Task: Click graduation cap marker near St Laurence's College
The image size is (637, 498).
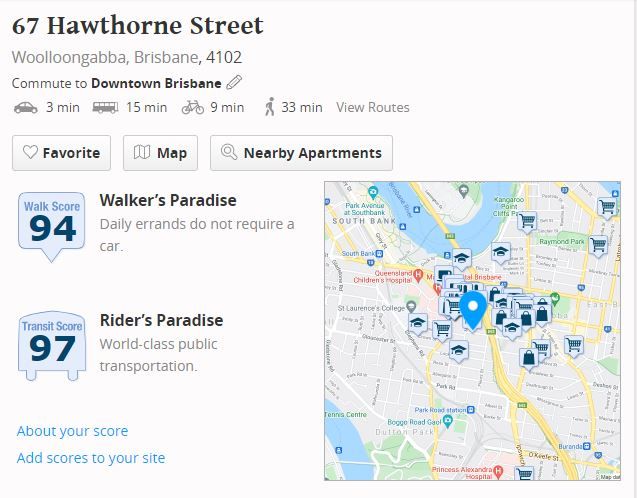Action: 418,324
